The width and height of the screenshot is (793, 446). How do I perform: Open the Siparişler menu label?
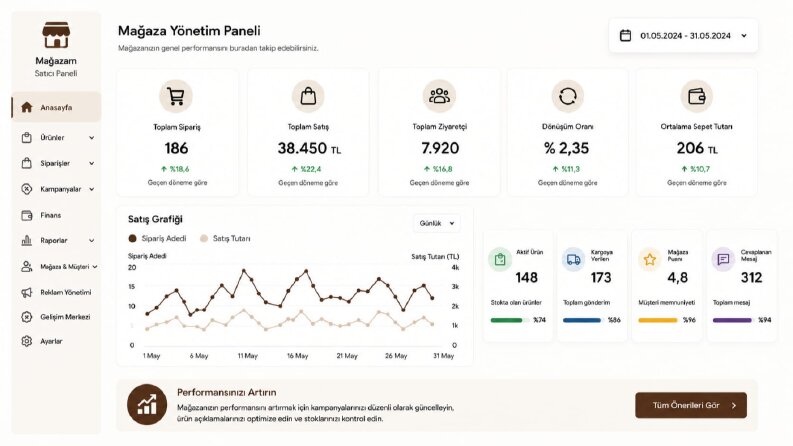tap(55, 163)
